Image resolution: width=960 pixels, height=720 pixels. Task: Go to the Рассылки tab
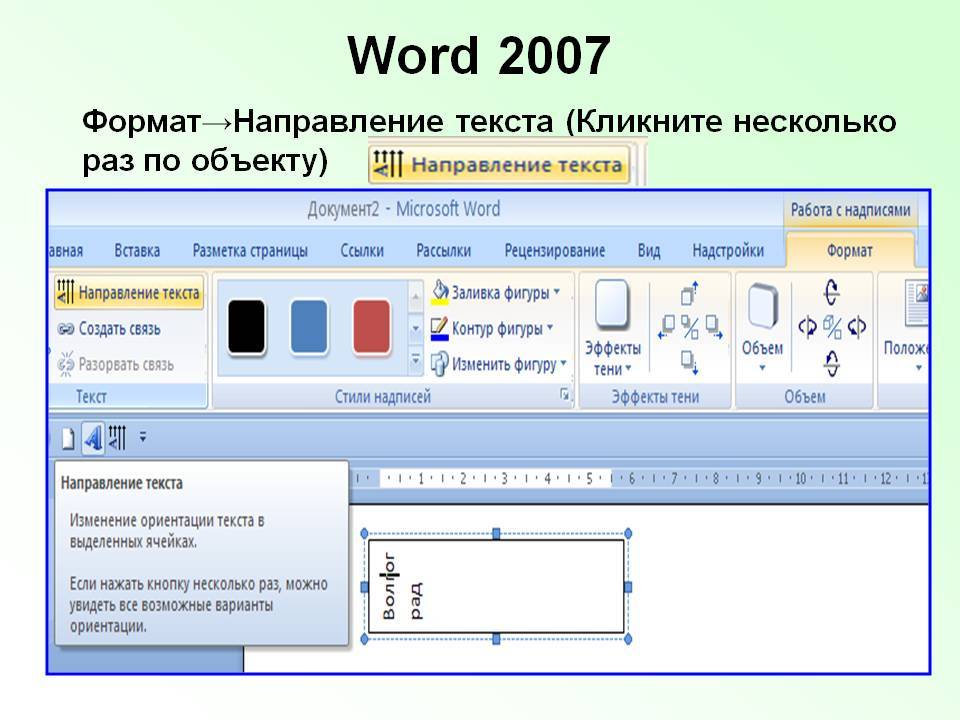click(x=443, y=250)
